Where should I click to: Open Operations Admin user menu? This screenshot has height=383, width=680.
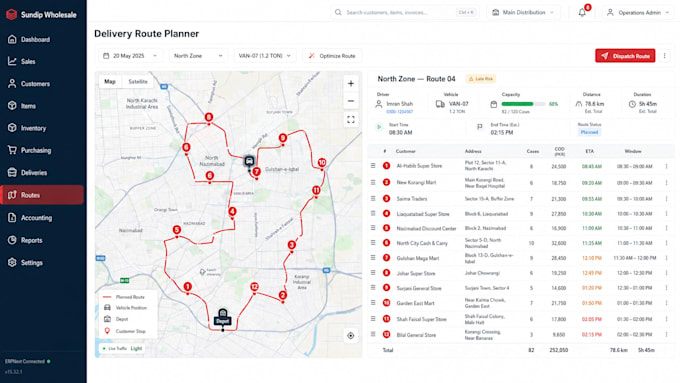coord(638,13)
